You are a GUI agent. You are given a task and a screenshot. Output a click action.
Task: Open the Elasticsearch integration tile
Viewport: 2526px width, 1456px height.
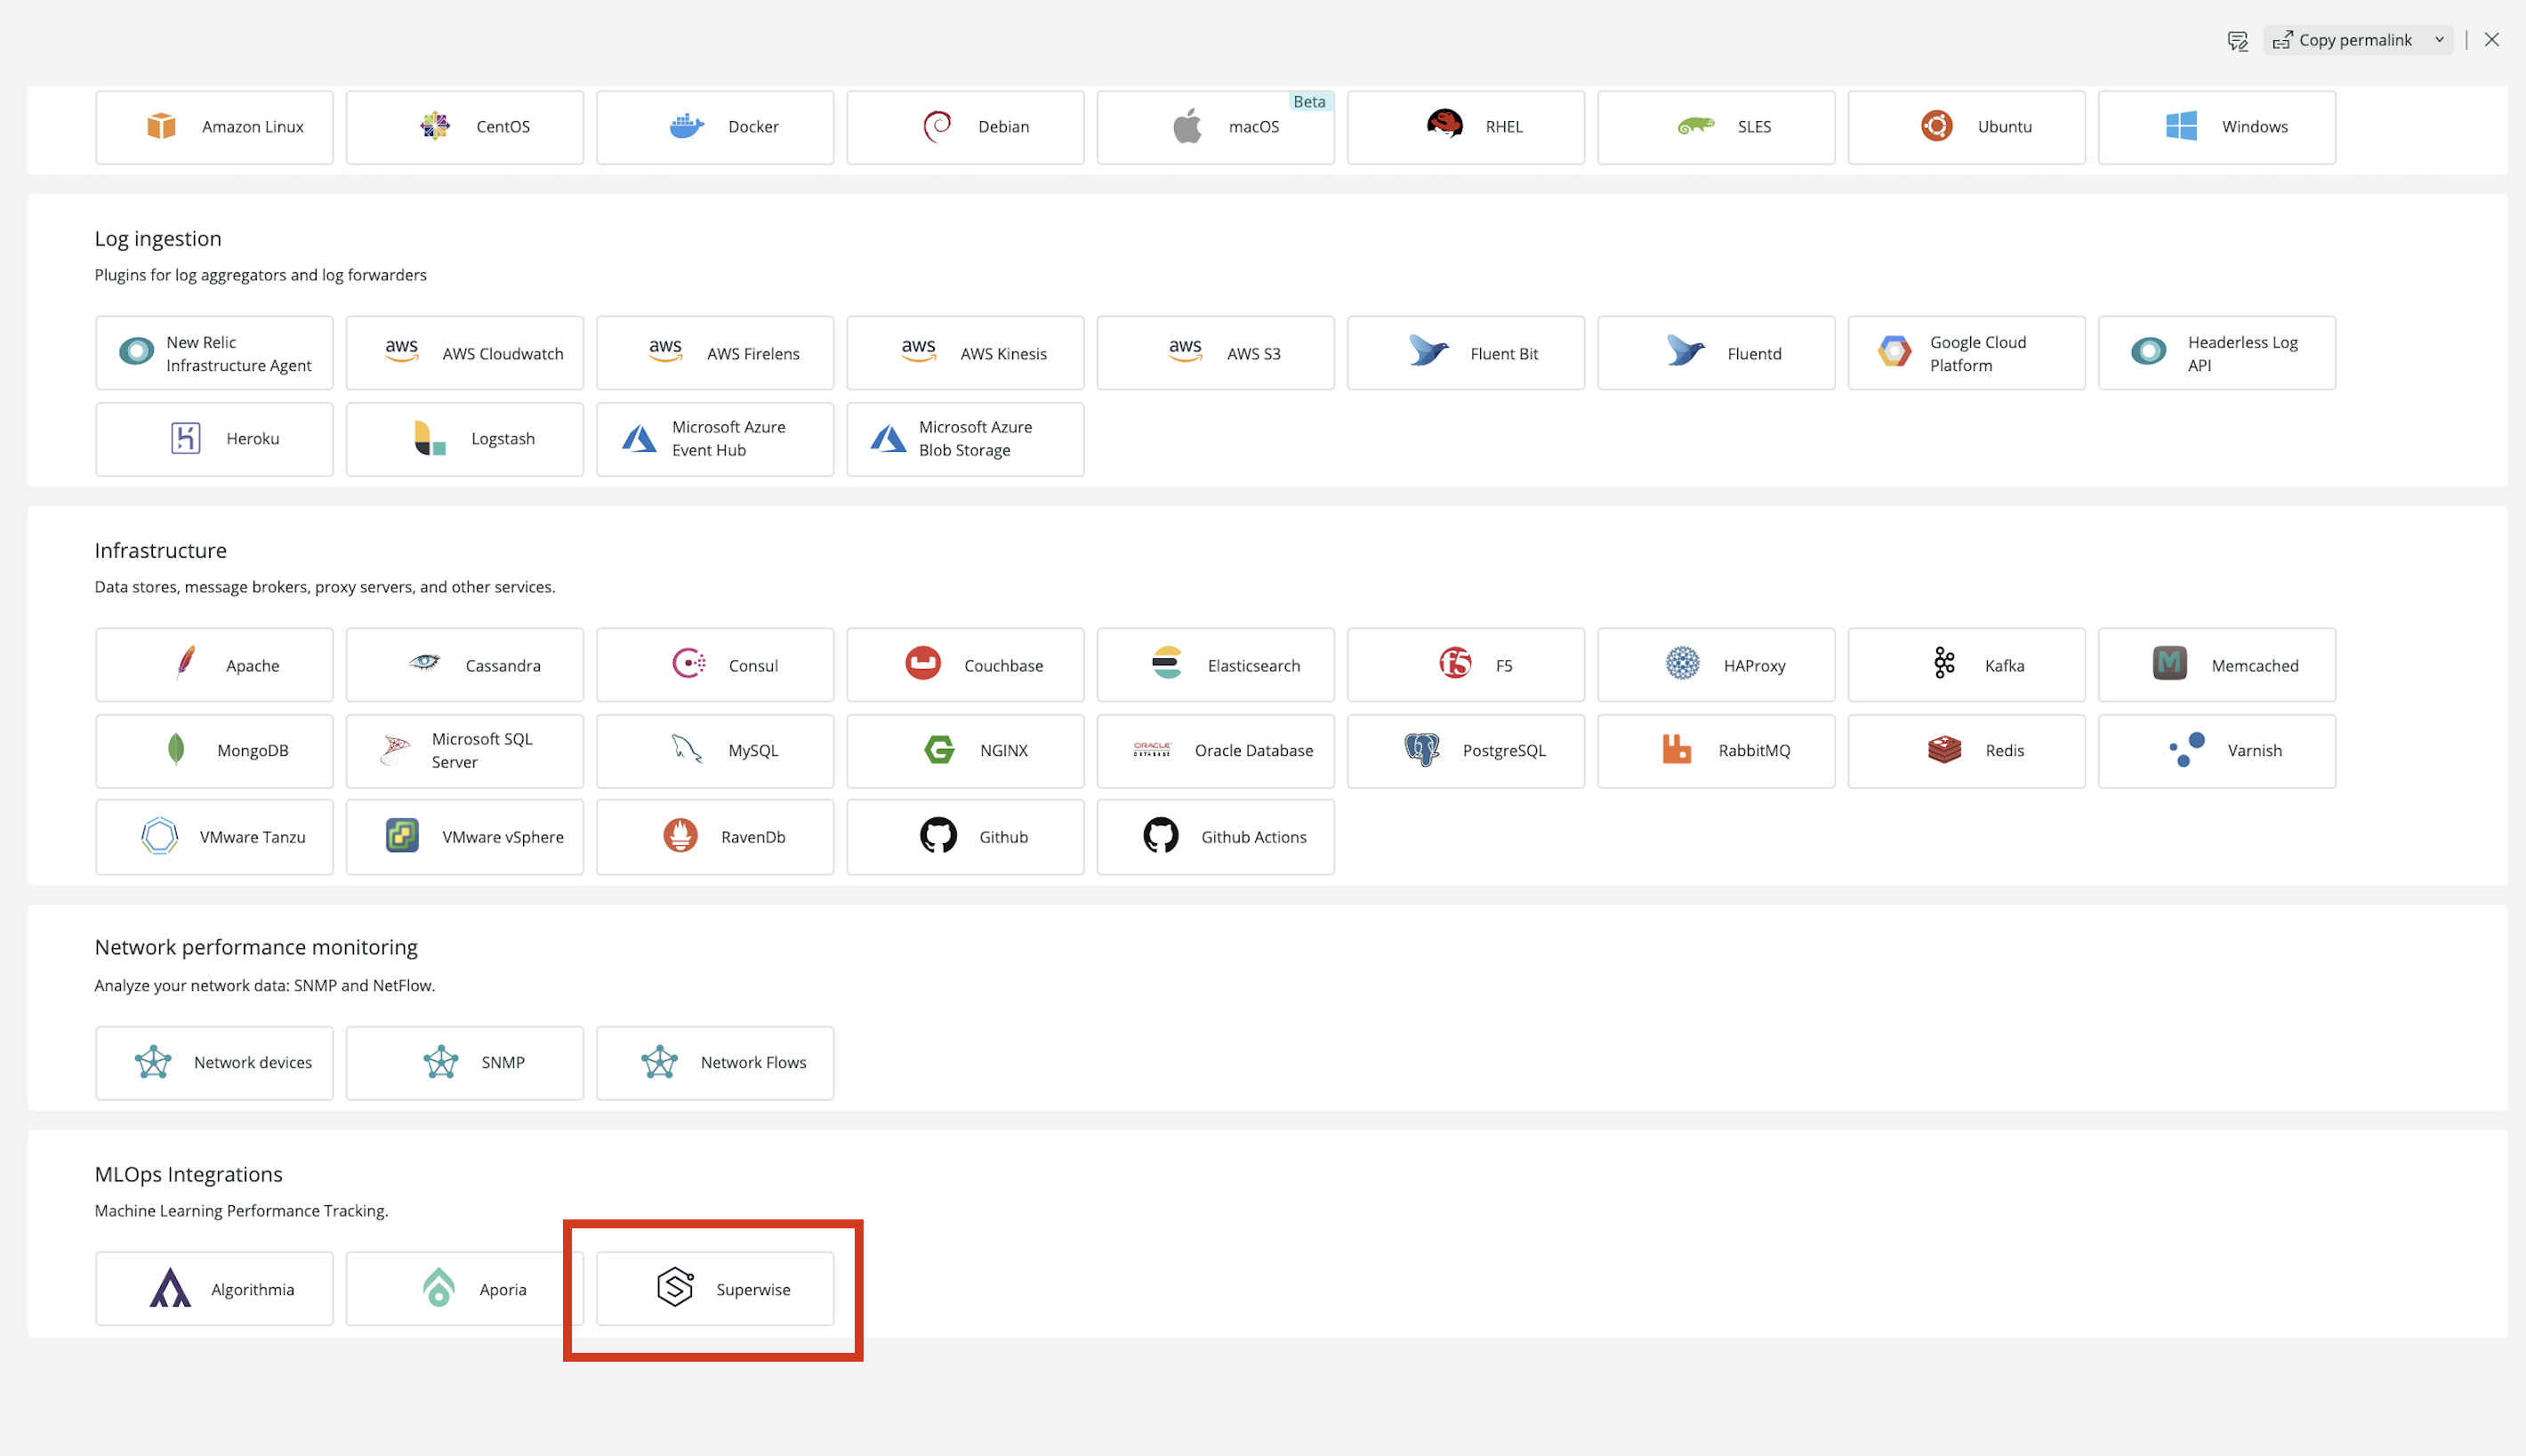click(1215, 665)
